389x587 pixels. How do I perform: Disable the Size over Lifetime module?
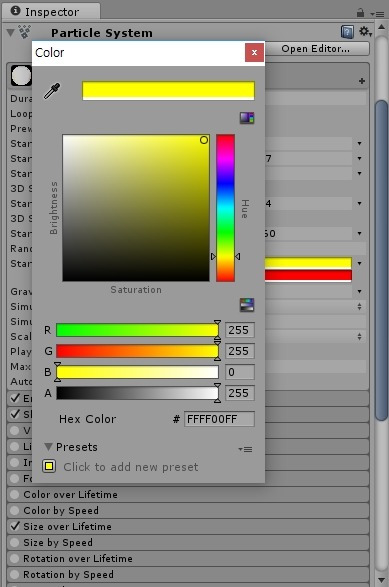coord(15,526)
